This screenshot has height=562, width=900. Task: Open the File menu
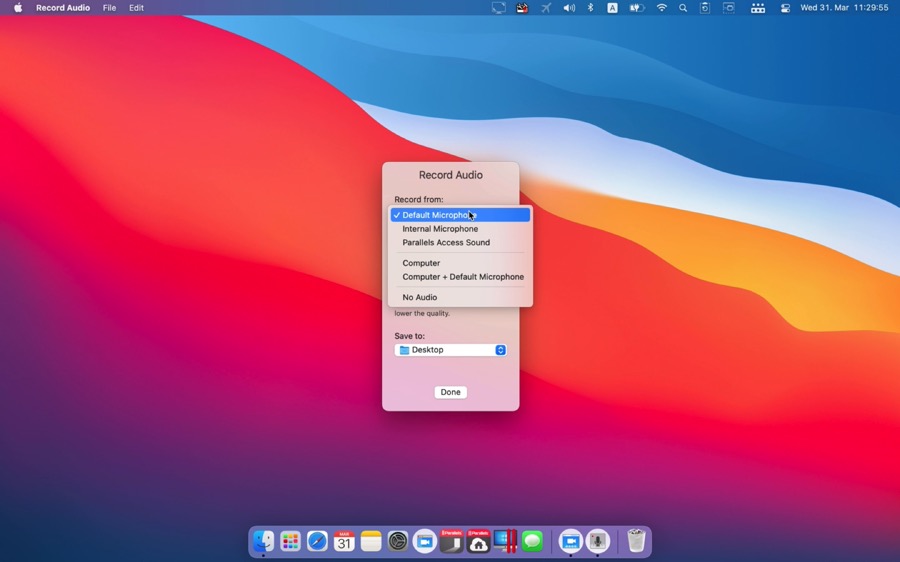tap(109, 8)
